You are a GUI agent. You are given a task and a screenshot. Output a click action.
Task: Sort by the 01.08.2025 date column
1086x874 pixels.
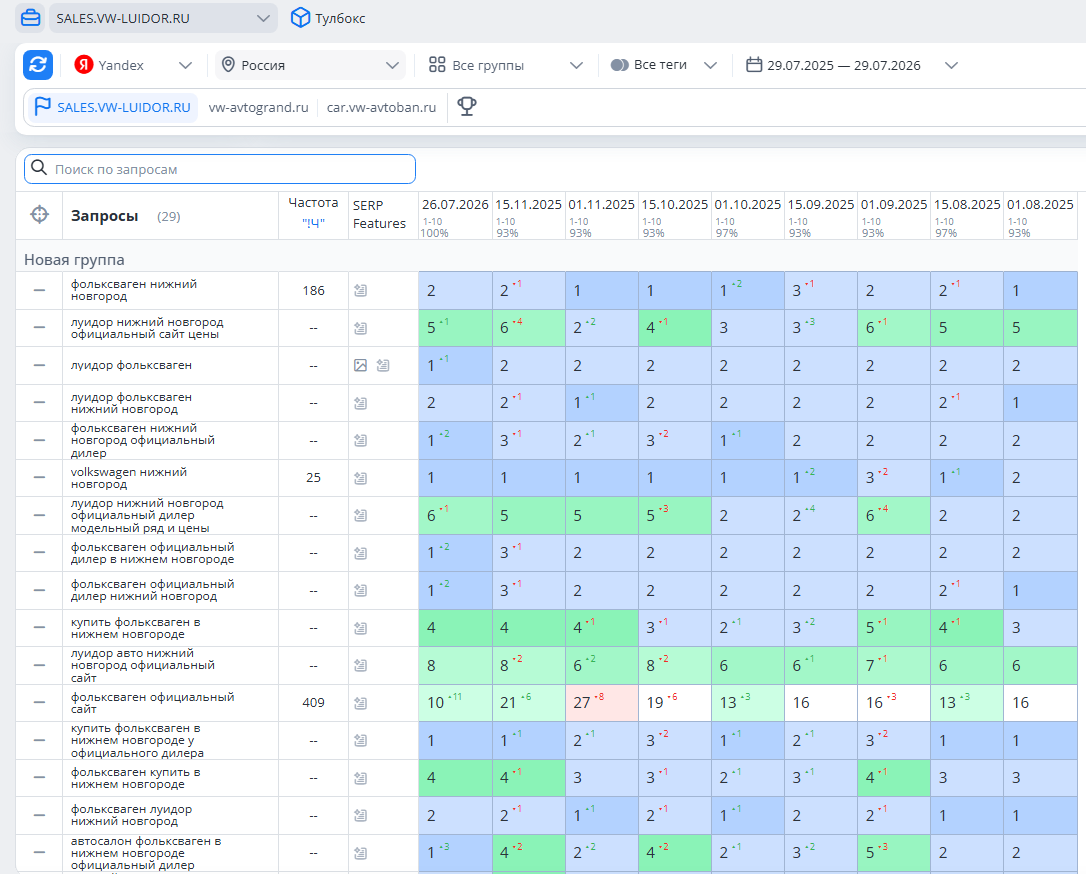(x=1040, y=205)
